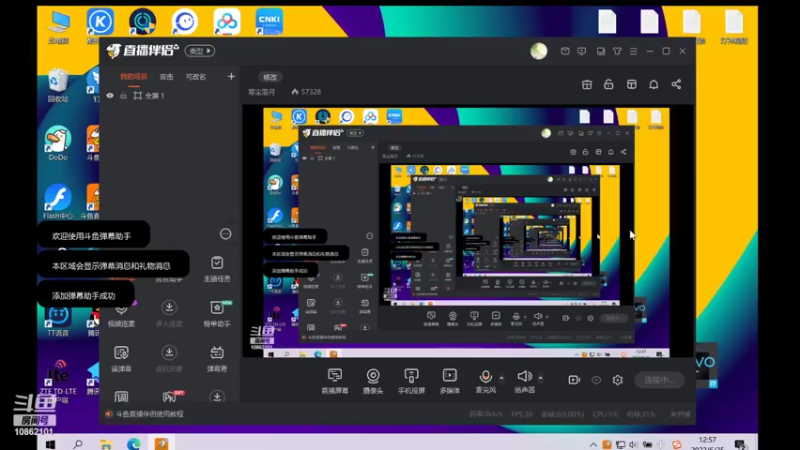Click the 连接中... start stream button

click(x=659, y=380)
